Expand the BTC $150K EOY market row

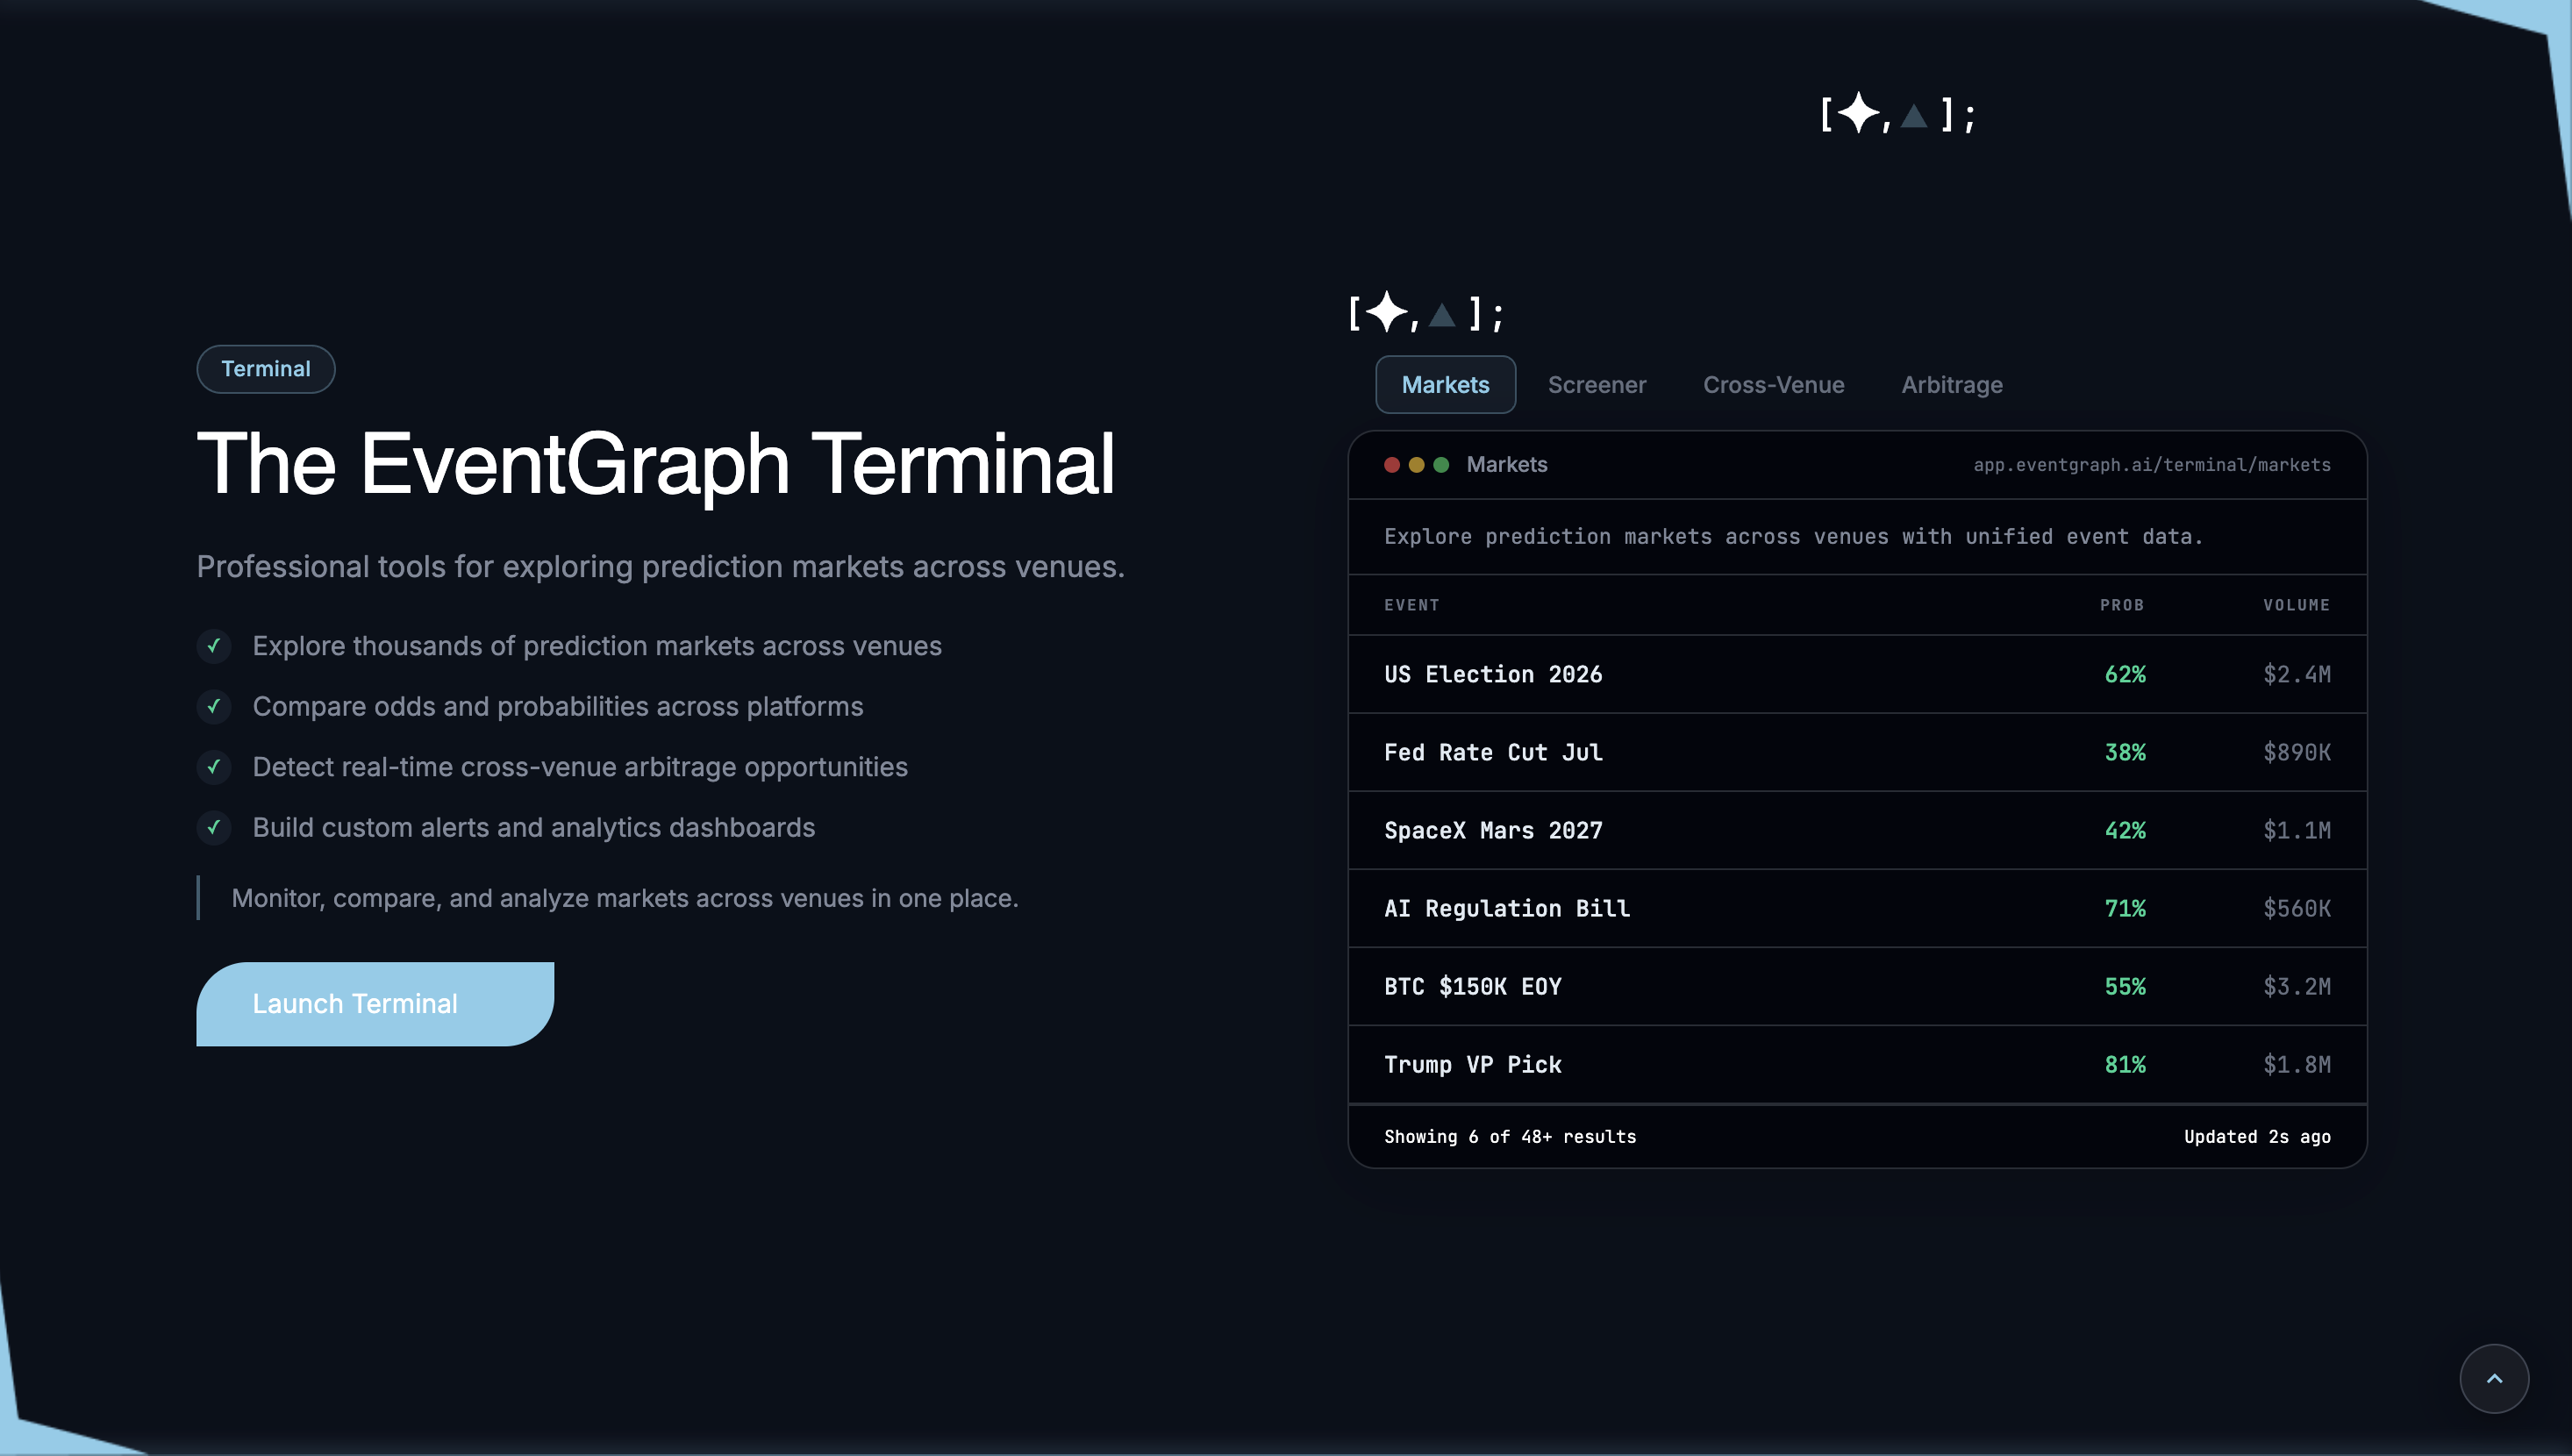pos(1856,986)
